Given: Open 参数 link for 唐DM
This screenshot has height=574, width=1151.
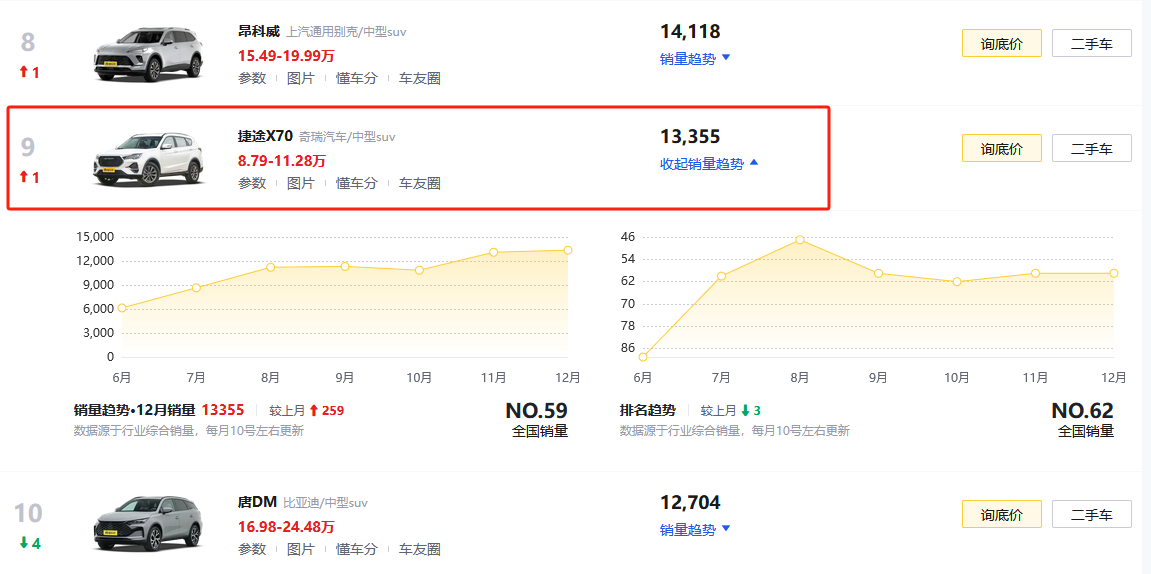Looking at the screenshot, I should pyautogui.click(x=252, y=549).
